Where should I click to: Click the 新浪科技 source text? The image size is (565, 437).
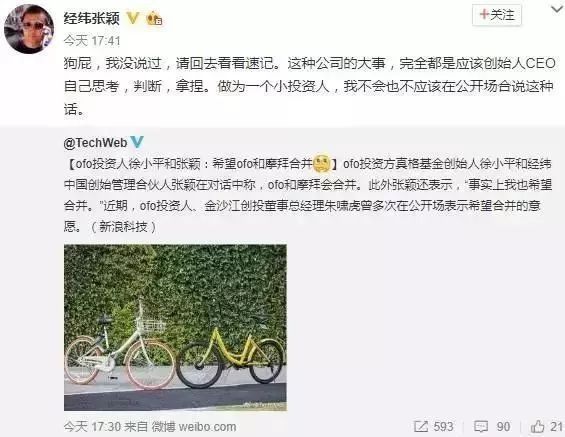point(123,227)
